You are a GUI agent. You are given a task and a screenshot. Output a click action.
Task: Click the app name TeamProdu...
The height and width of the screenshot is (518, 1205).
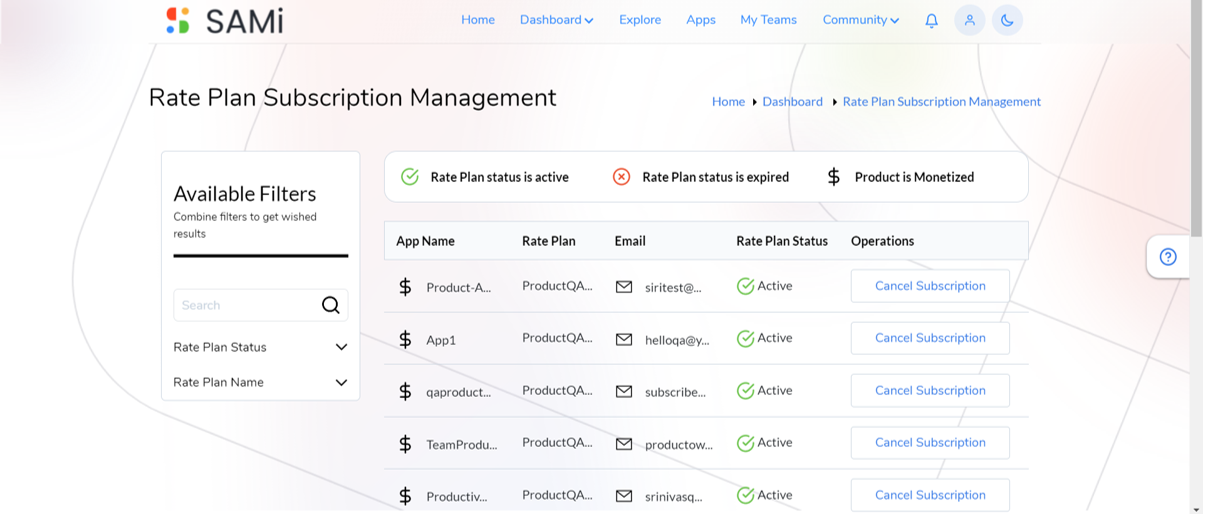[x=461, y=444]
